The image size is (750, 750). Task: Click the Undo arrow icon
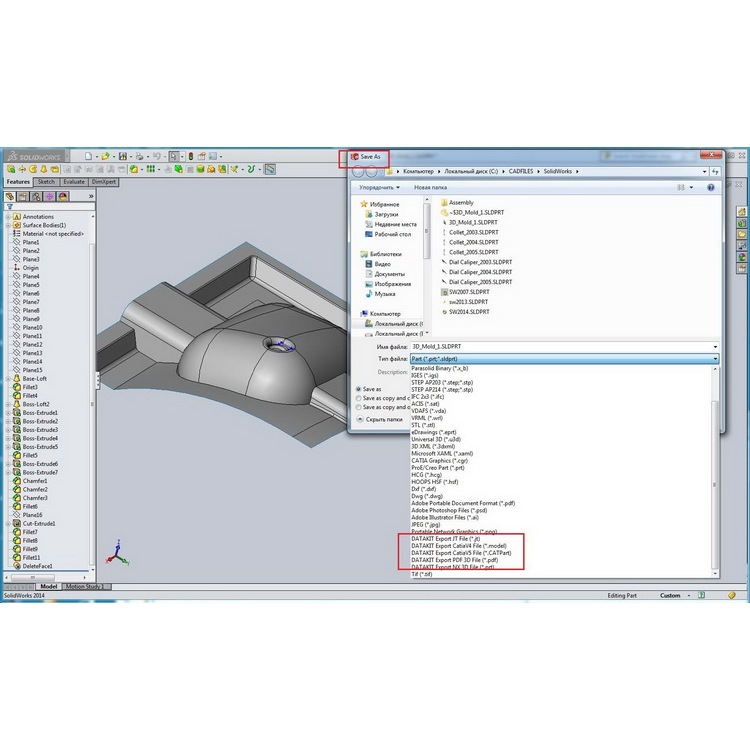click(x=156, y=156)
